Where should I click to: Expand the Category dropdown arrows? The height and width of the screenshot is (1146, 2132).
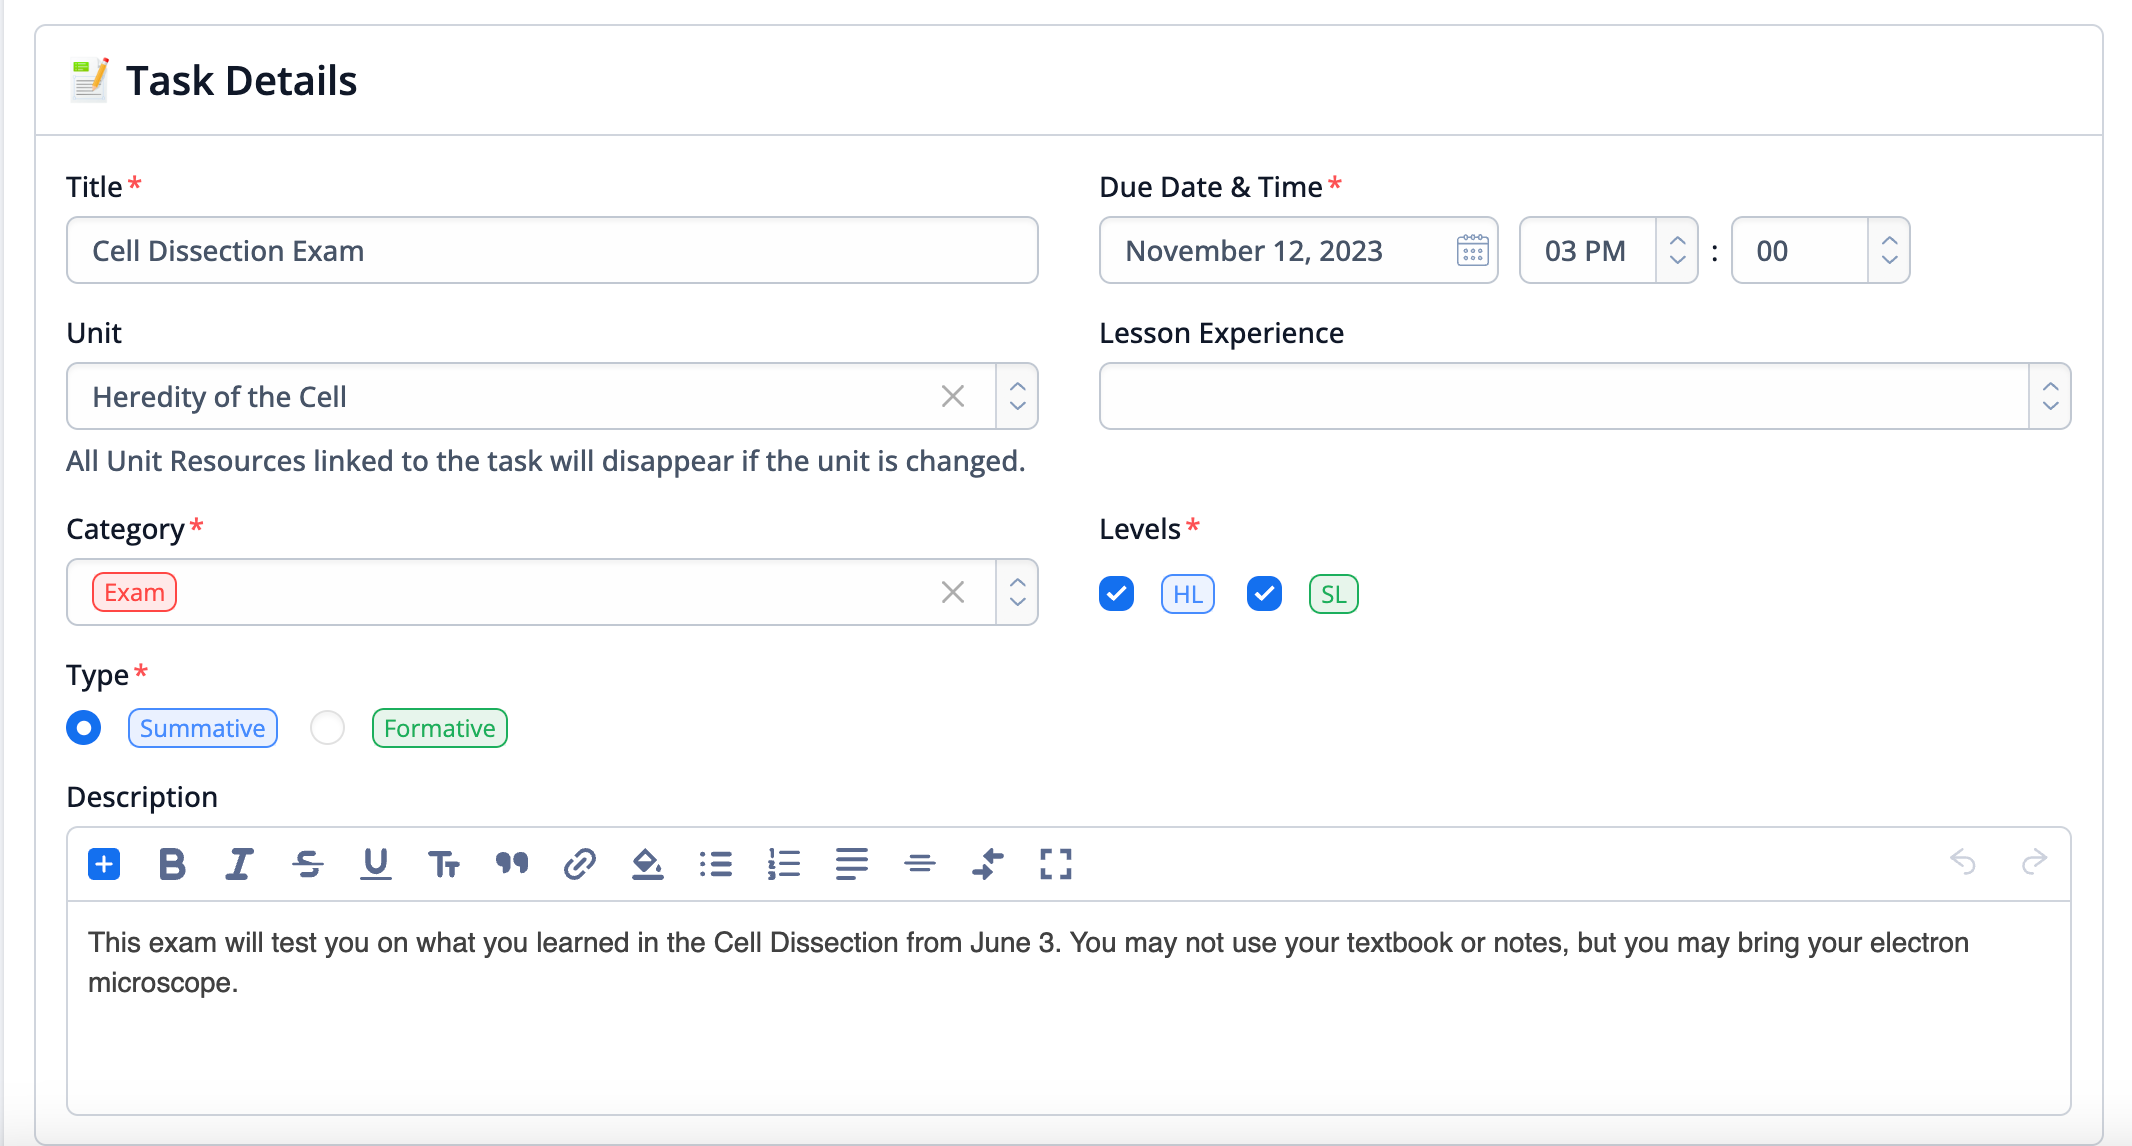(1017, 592)
